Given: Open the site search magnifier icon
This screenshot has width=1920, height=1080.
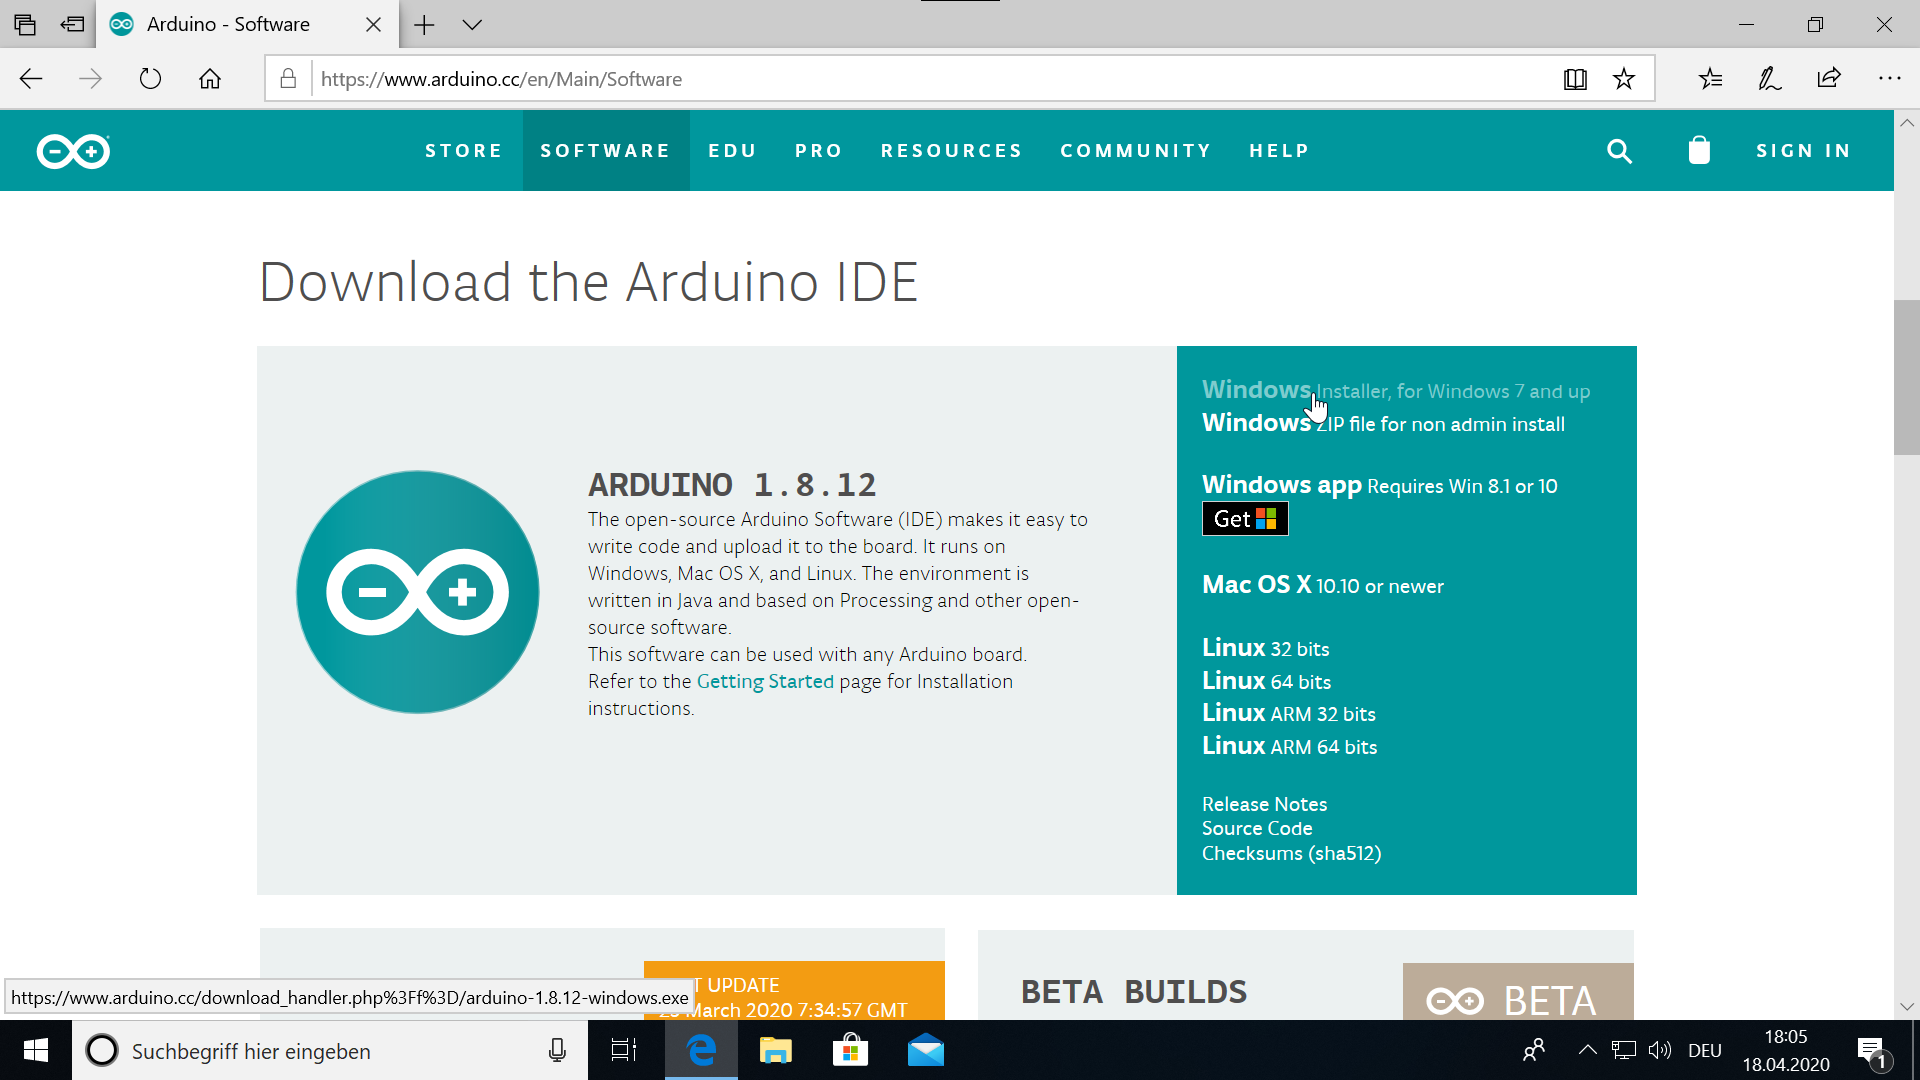Looking at the screenshot, I should pos(1619,151).
